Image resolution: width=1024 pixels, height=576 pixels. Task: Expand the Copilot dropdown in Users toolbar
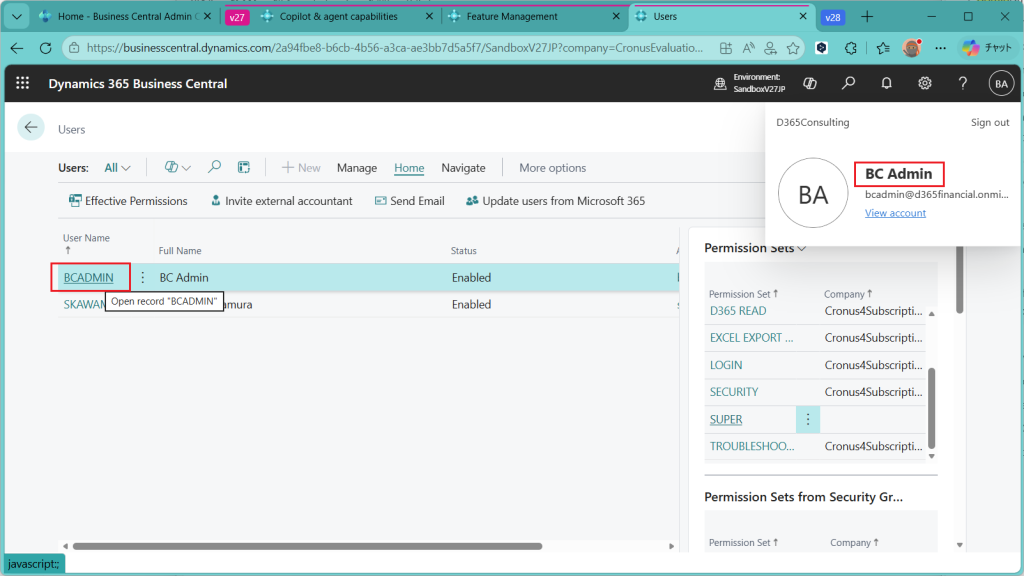pos(177,168)
